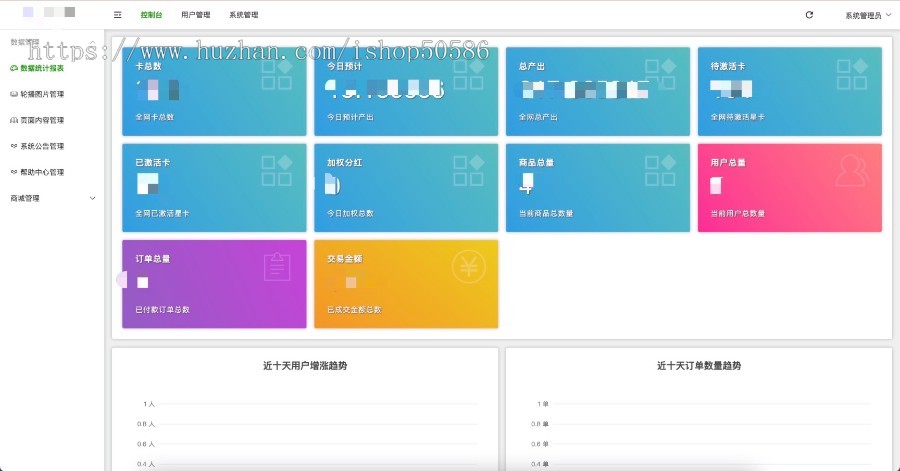
Task: Click the site logo at top left
Action: coord(49,12)
